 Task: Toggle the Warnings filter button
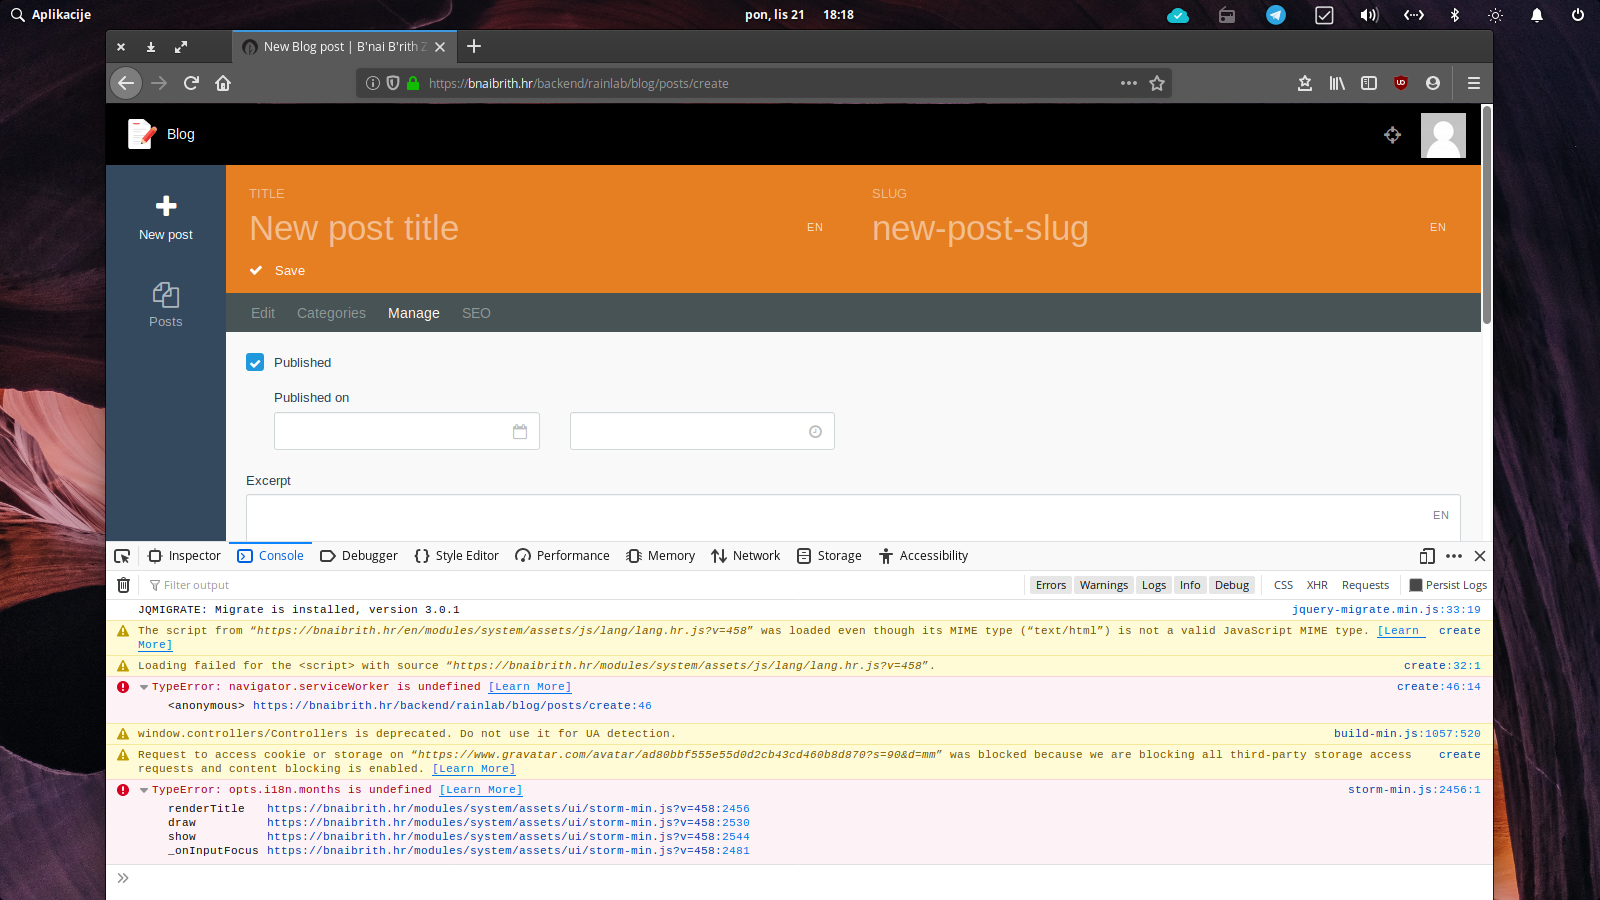(1104, 585)
